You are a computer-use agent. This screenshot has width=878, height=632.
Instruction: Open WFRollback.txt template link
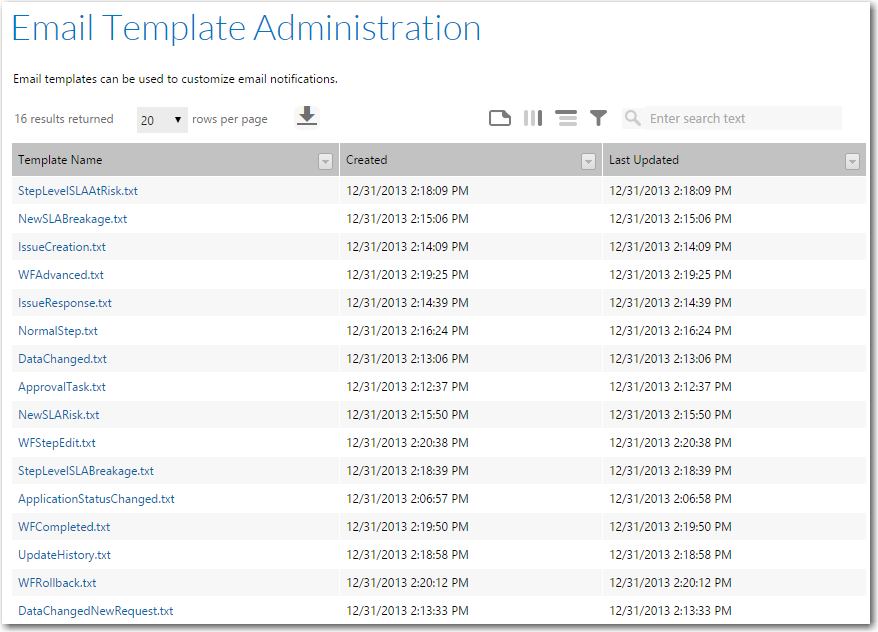tap(57, 583)
